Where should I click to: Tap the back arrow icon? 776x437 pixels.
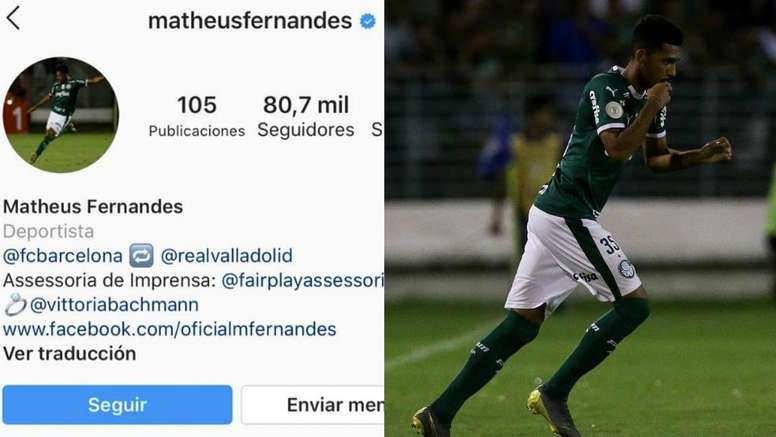click(x=13, y=18)
